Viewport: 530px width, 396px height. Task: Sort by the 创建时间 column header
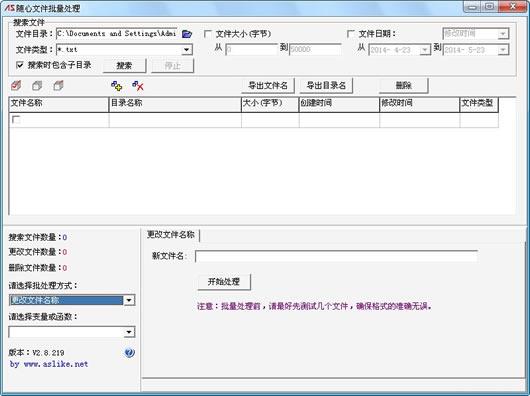click(x=339, y=104)
